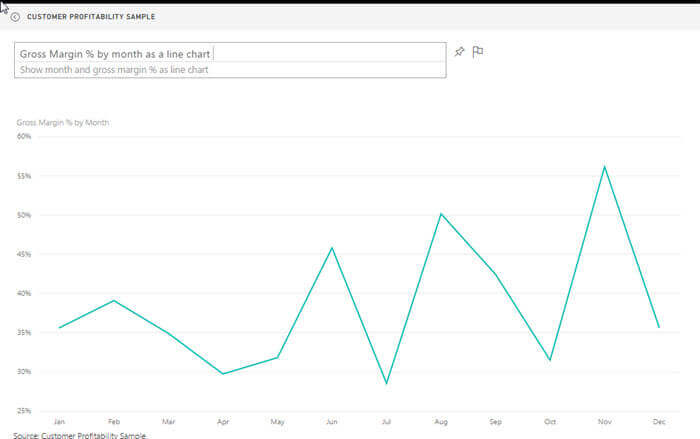
Task: Select the August data point on the line
Action: click(441, 214)
